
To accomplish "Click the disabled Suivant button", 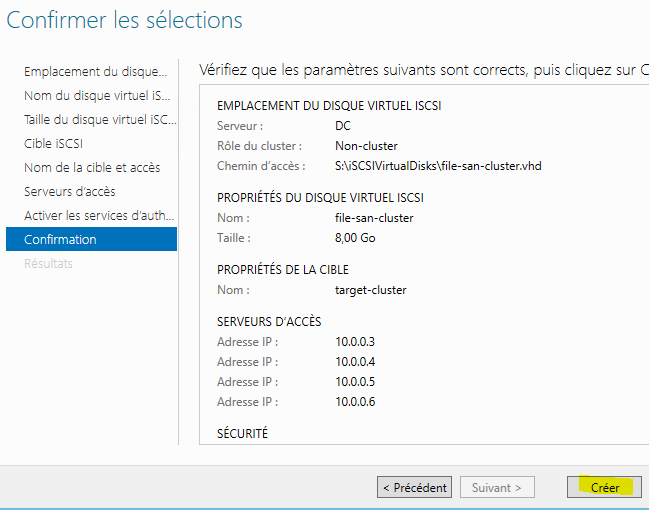I will 497,487.
